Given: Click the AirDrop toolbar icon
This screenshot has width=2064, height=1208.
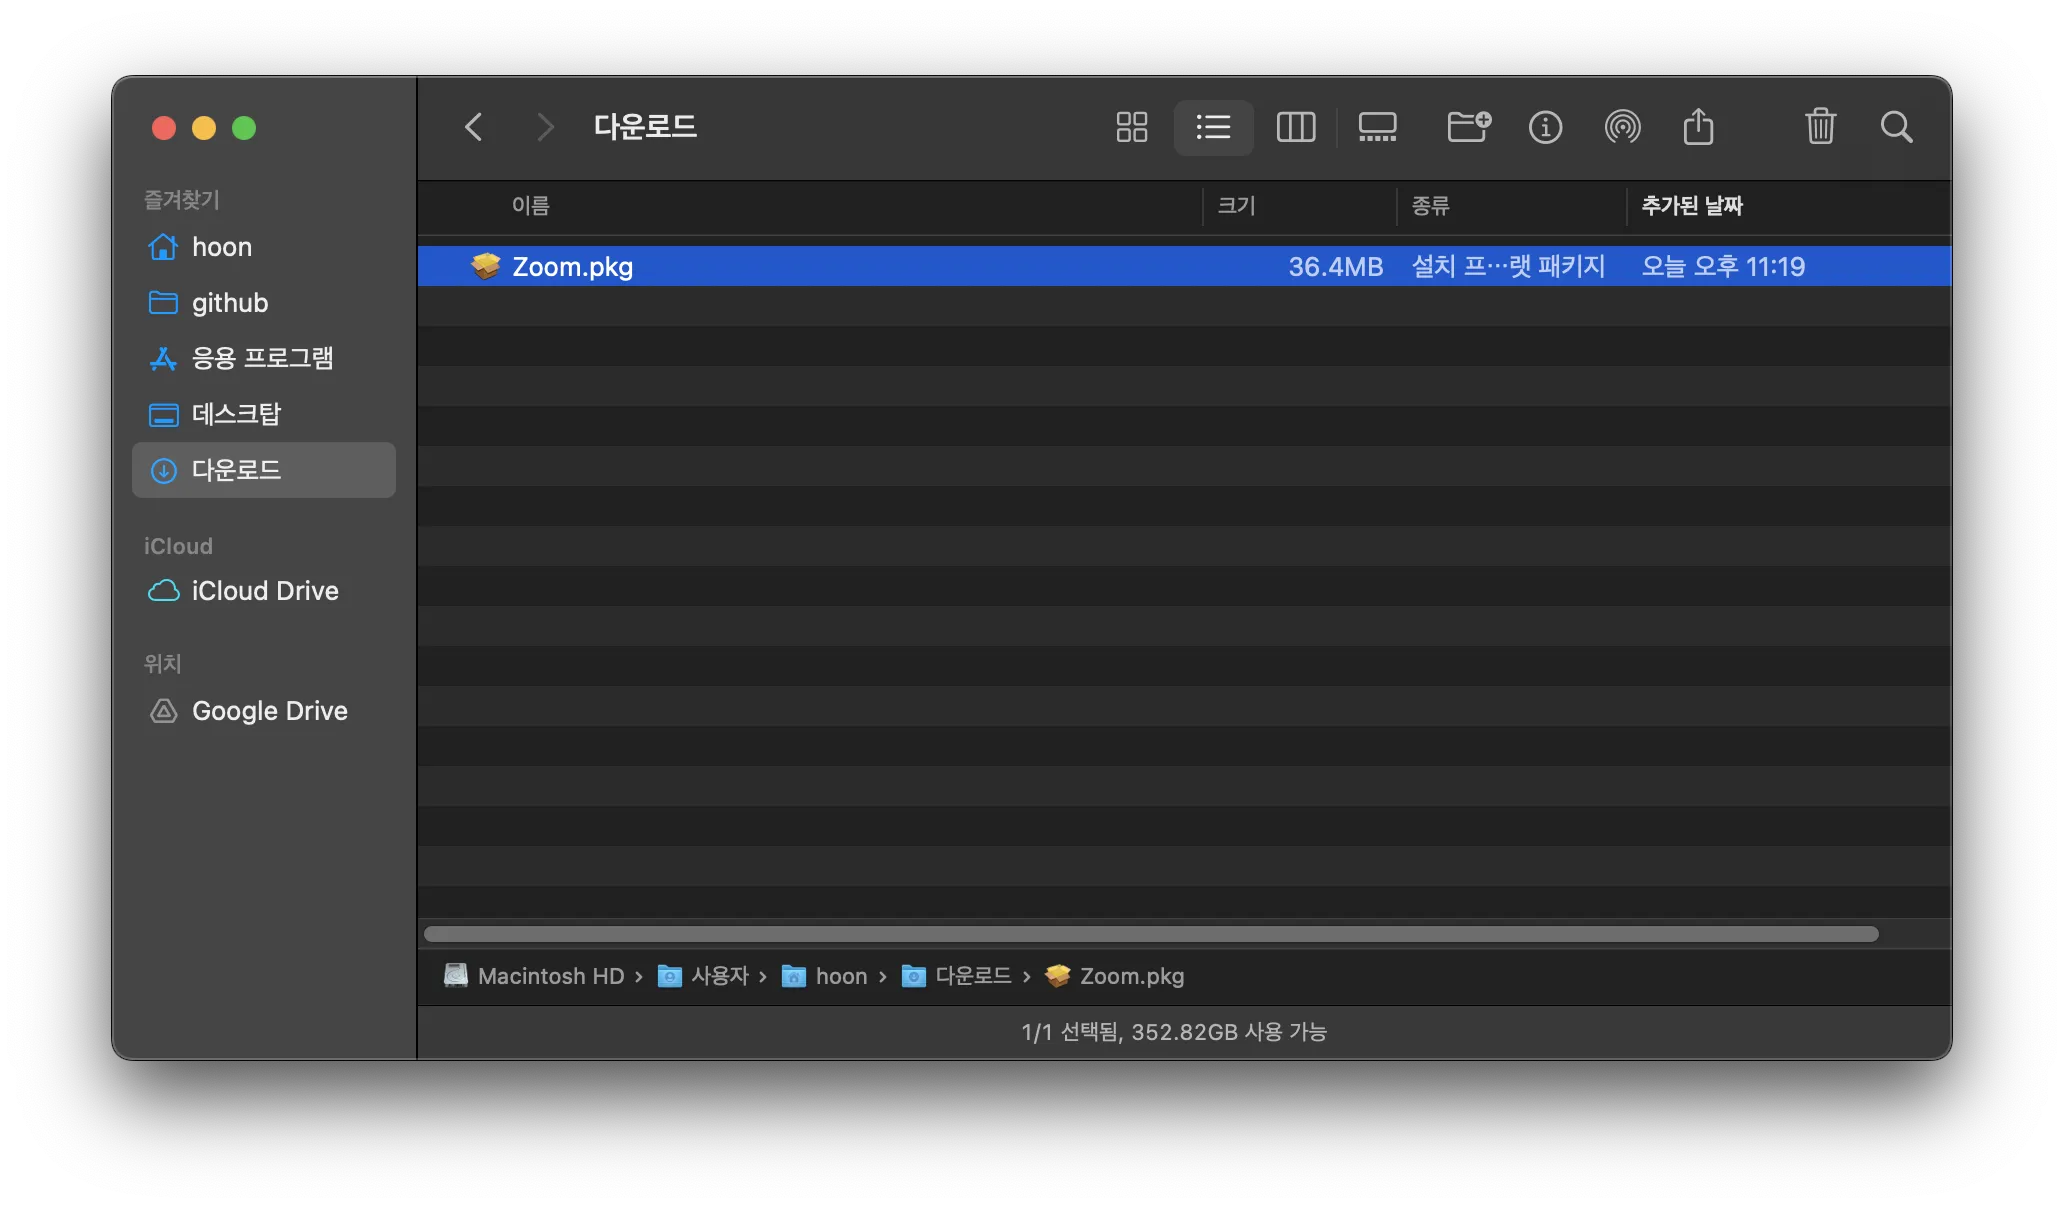Looking at the screenshot, I should click(x=1622, y=127).
